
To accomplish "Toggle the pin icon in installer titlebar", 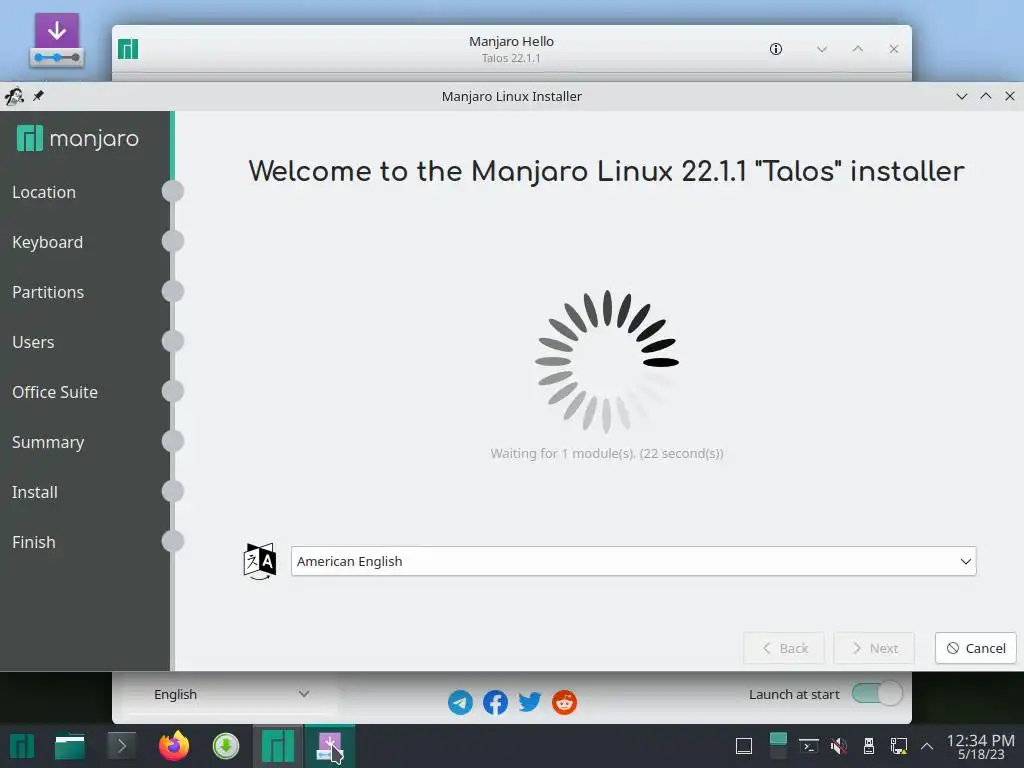I will tap(39, 96).
